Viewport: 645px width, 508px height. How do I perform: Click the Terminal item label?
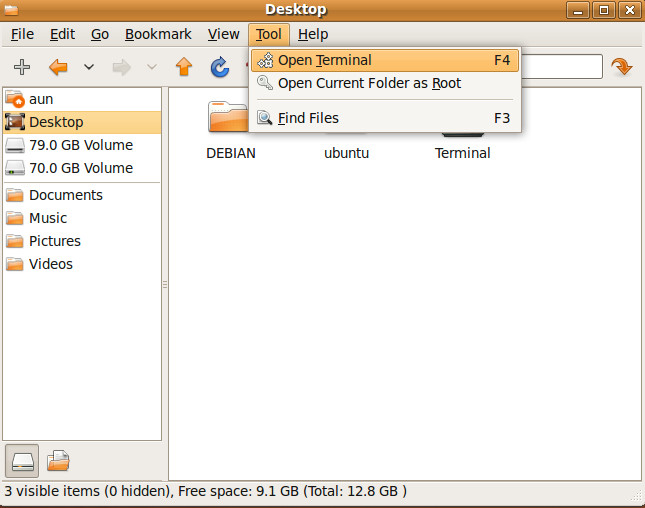click(463, 153)
